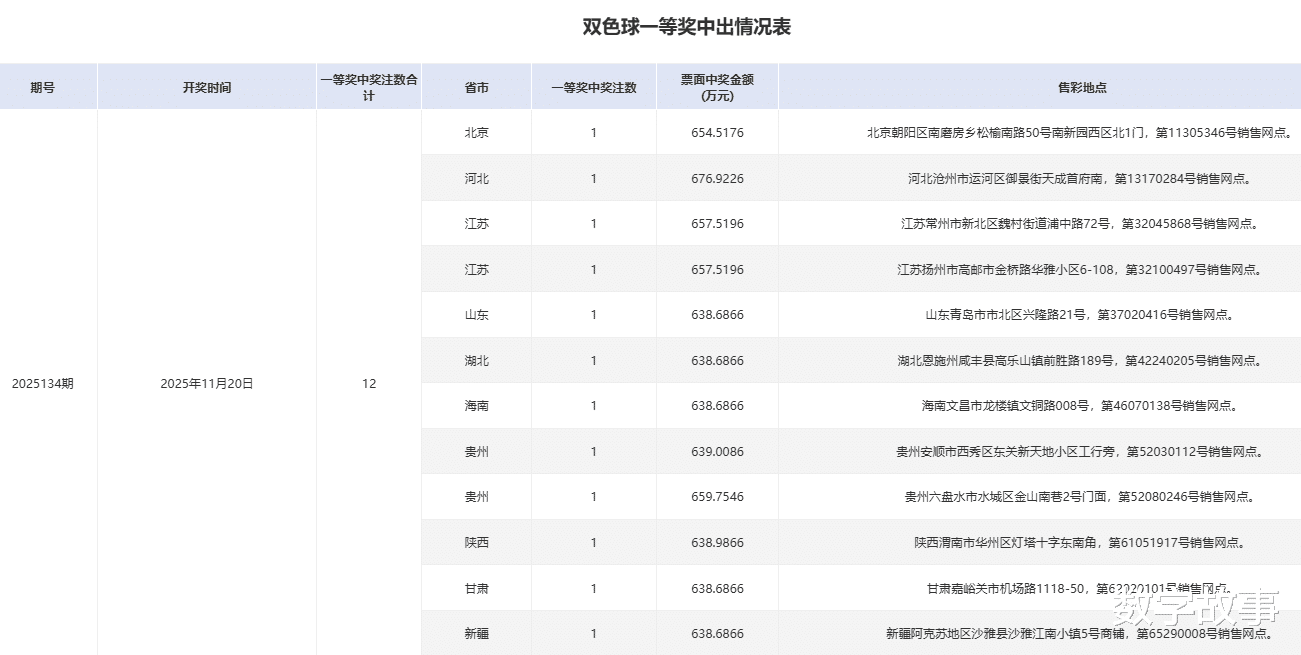The width and height of the screenshot is (1301, 655).
Task: Click the 省市 column header
Action: 477,87
